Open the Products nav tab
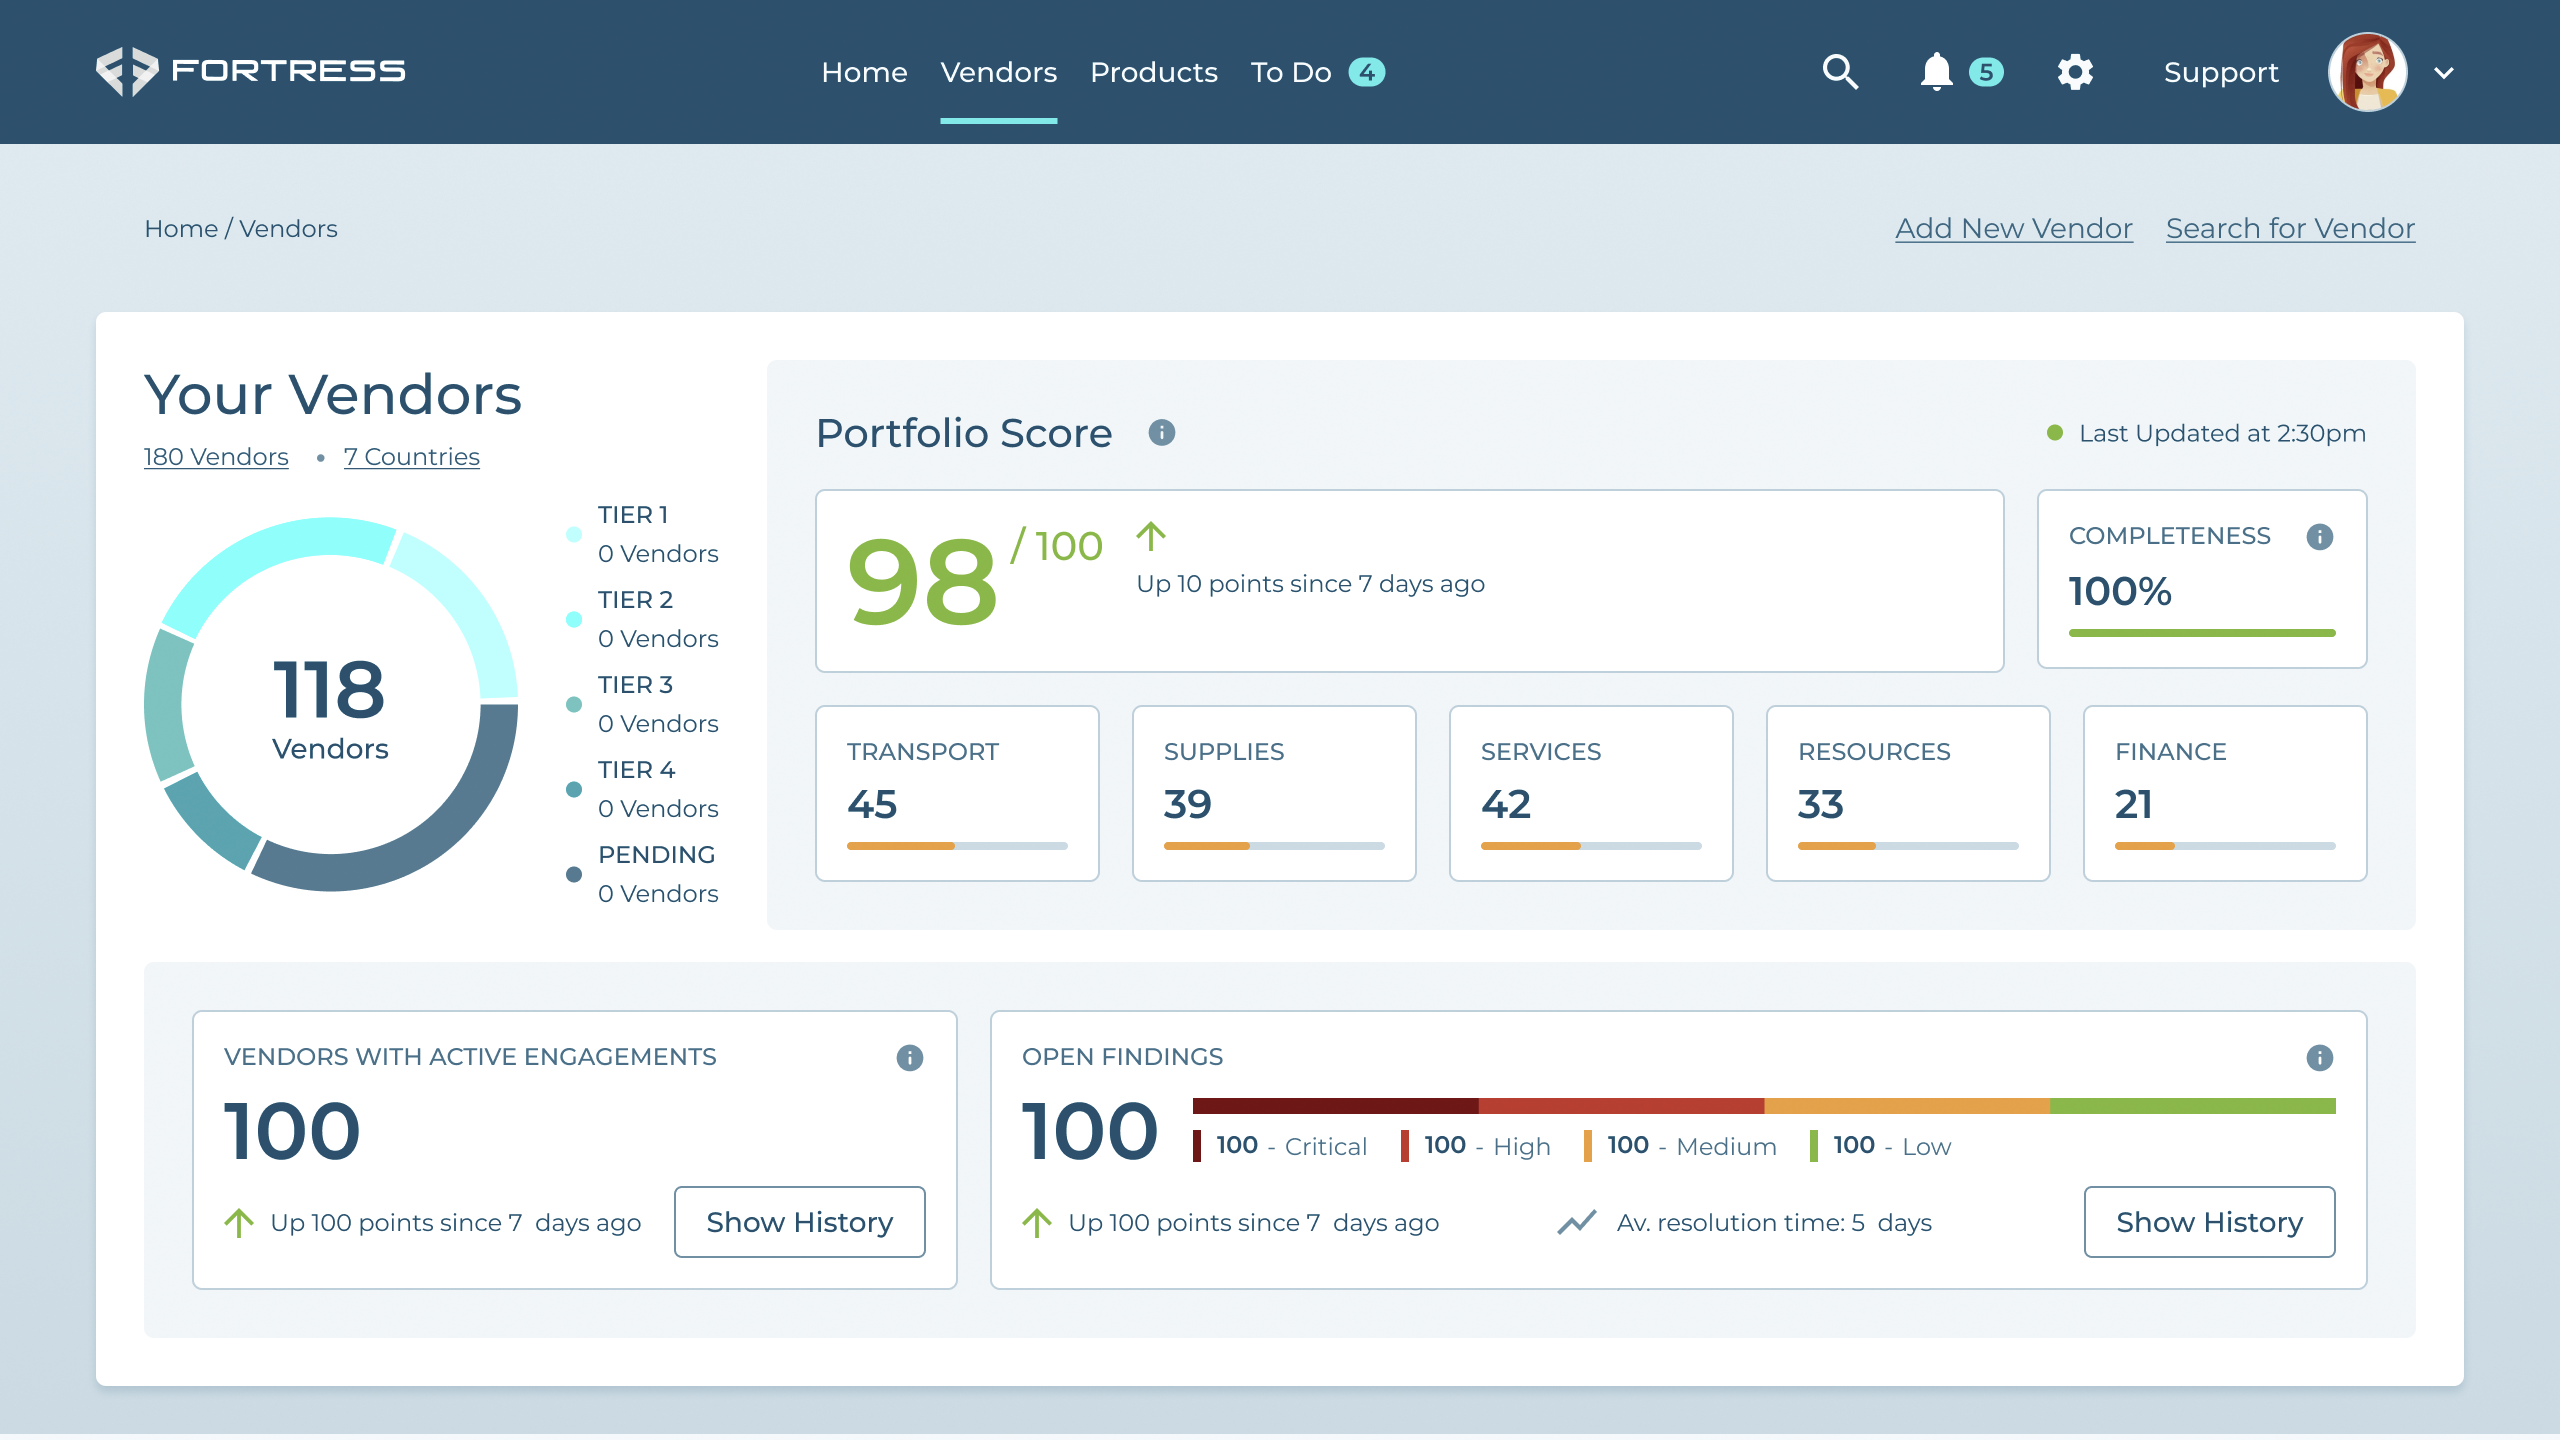Viewport: 2560px width, 1440px height. click(x=1154, y=72)
